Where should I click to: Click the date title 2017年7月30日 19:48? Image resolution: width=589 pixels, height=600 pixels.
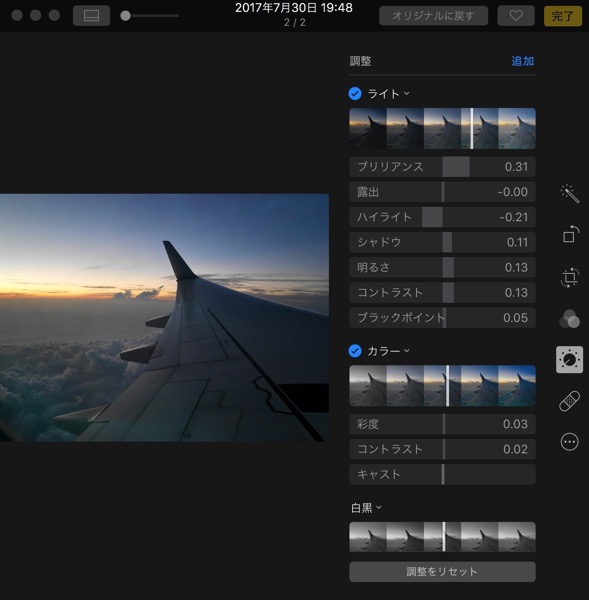(294, 8)
